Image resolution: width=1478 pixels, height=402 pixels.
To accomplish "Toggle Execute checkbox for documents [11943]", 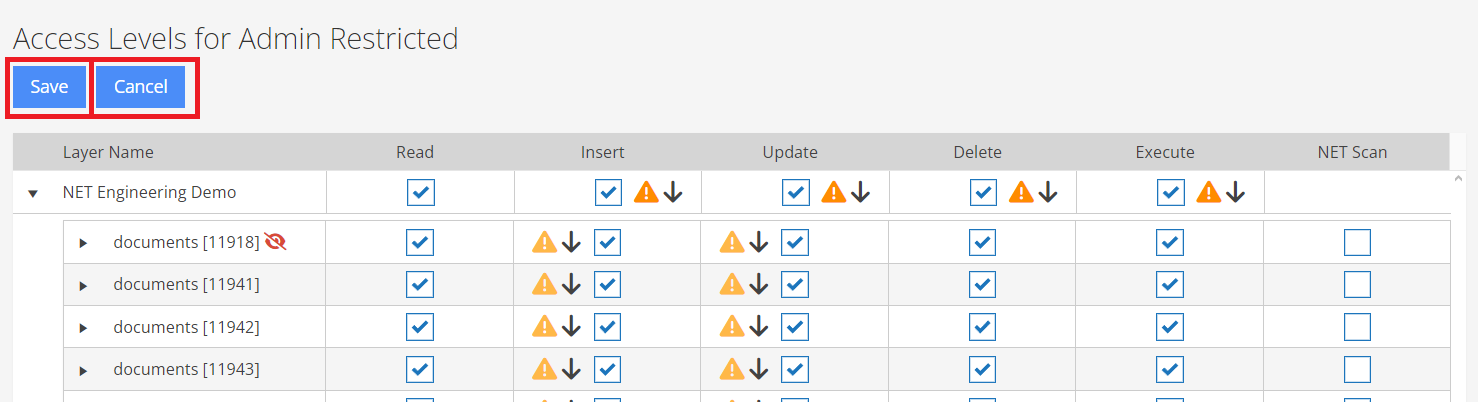I will coord(1170,369).
